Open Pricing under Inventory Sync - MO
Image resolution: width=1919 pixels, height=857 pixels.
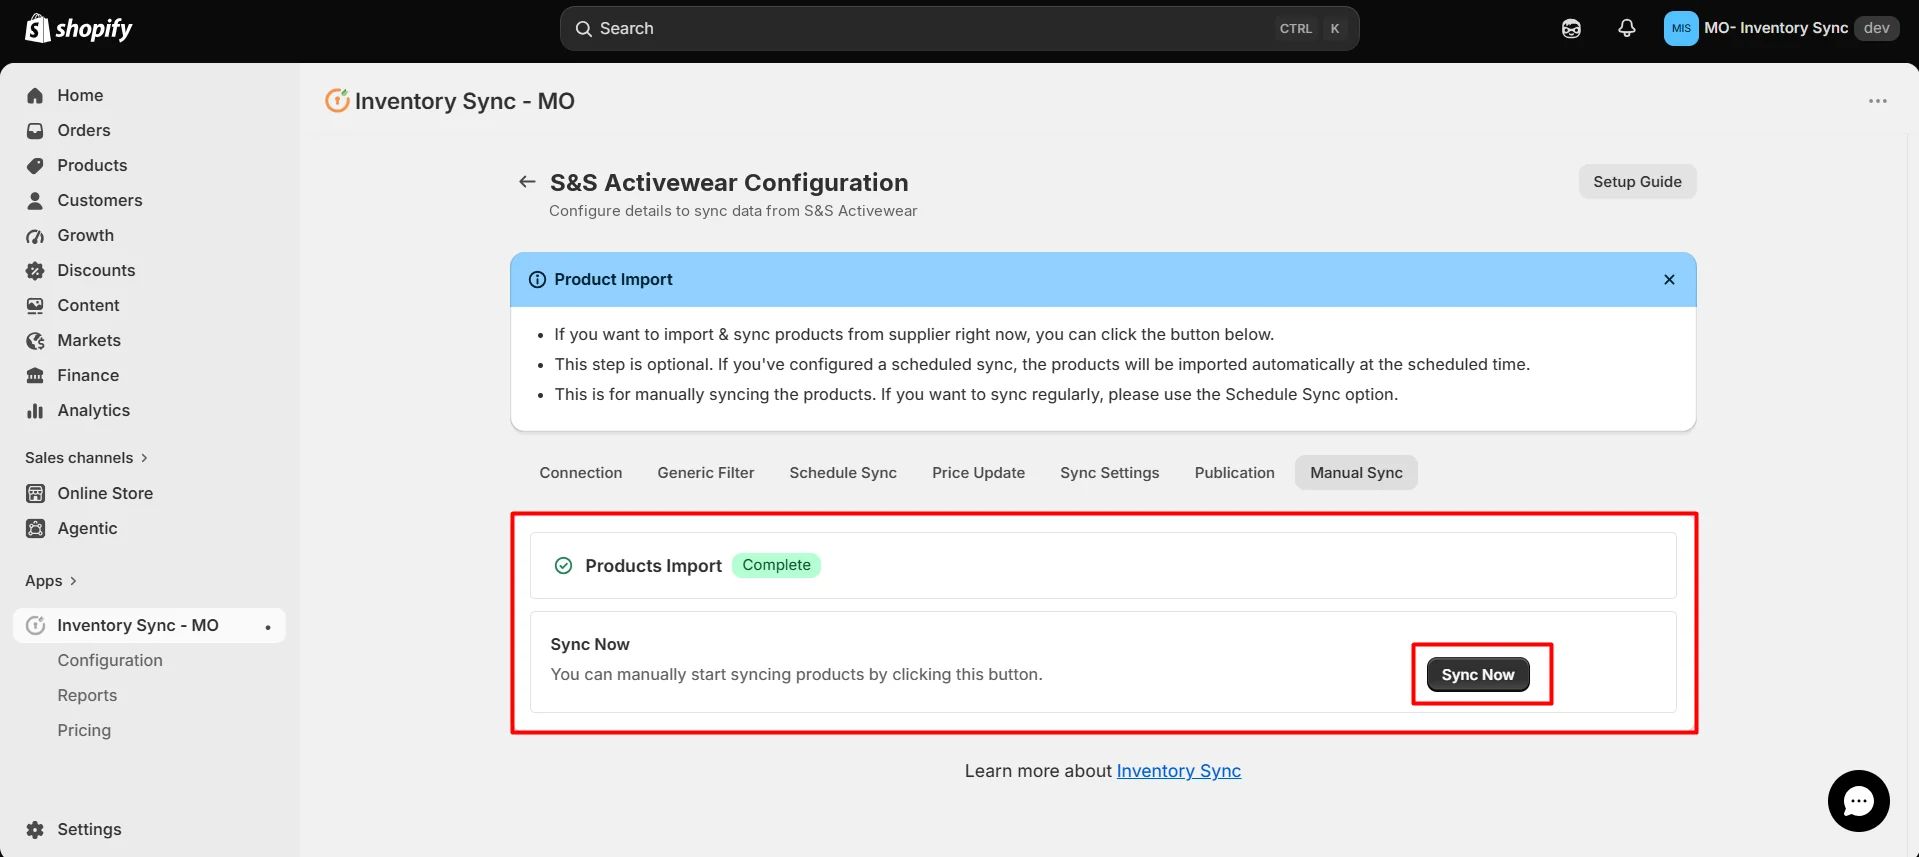click(x=84, y=730)
